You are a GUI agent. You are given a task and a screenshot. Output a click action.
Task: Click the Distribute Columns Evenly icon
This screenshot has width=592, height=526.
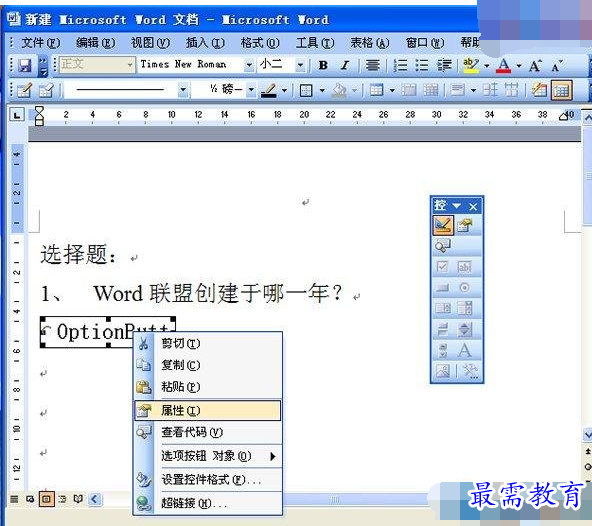coord(512,90)
